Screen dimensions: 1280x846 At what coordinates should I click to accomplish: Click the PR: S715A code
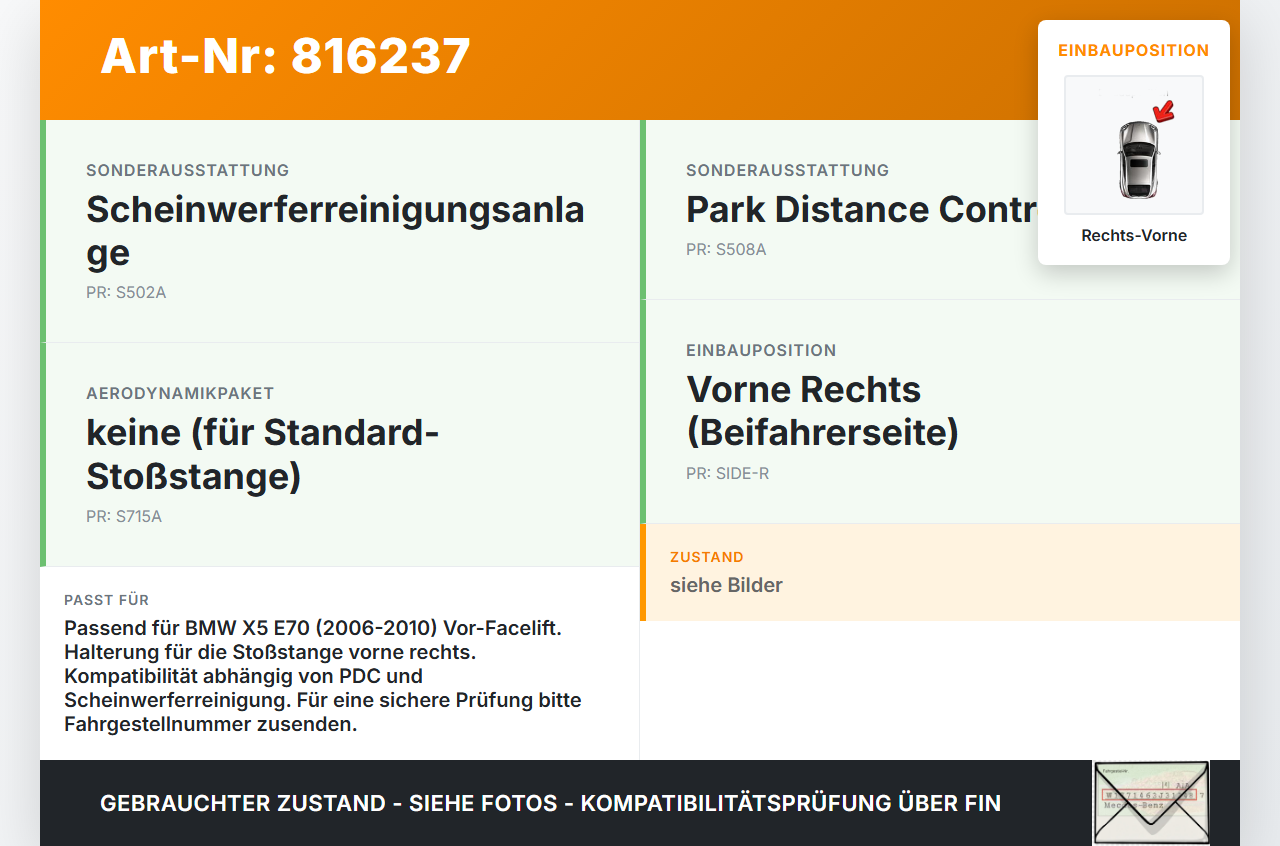[x=124, y=517]
